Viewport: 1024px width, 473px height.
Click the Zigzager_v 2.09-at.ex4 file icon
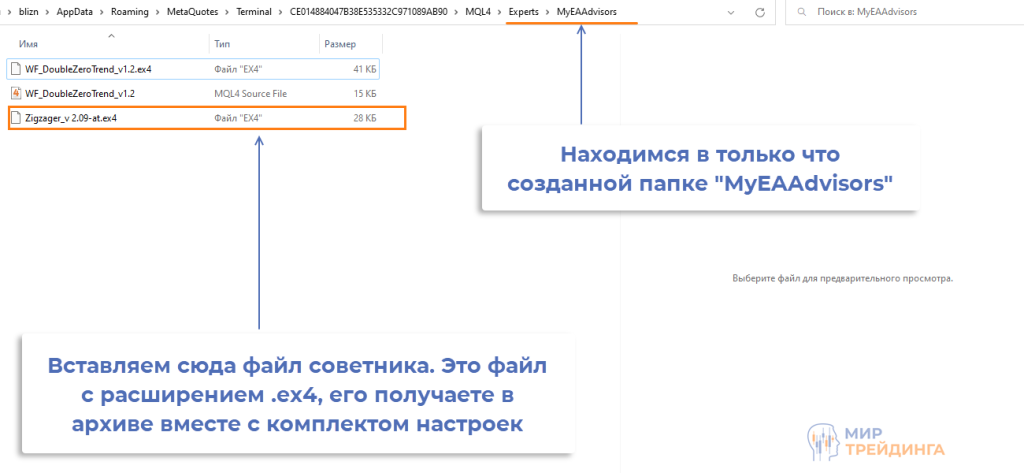15,118
